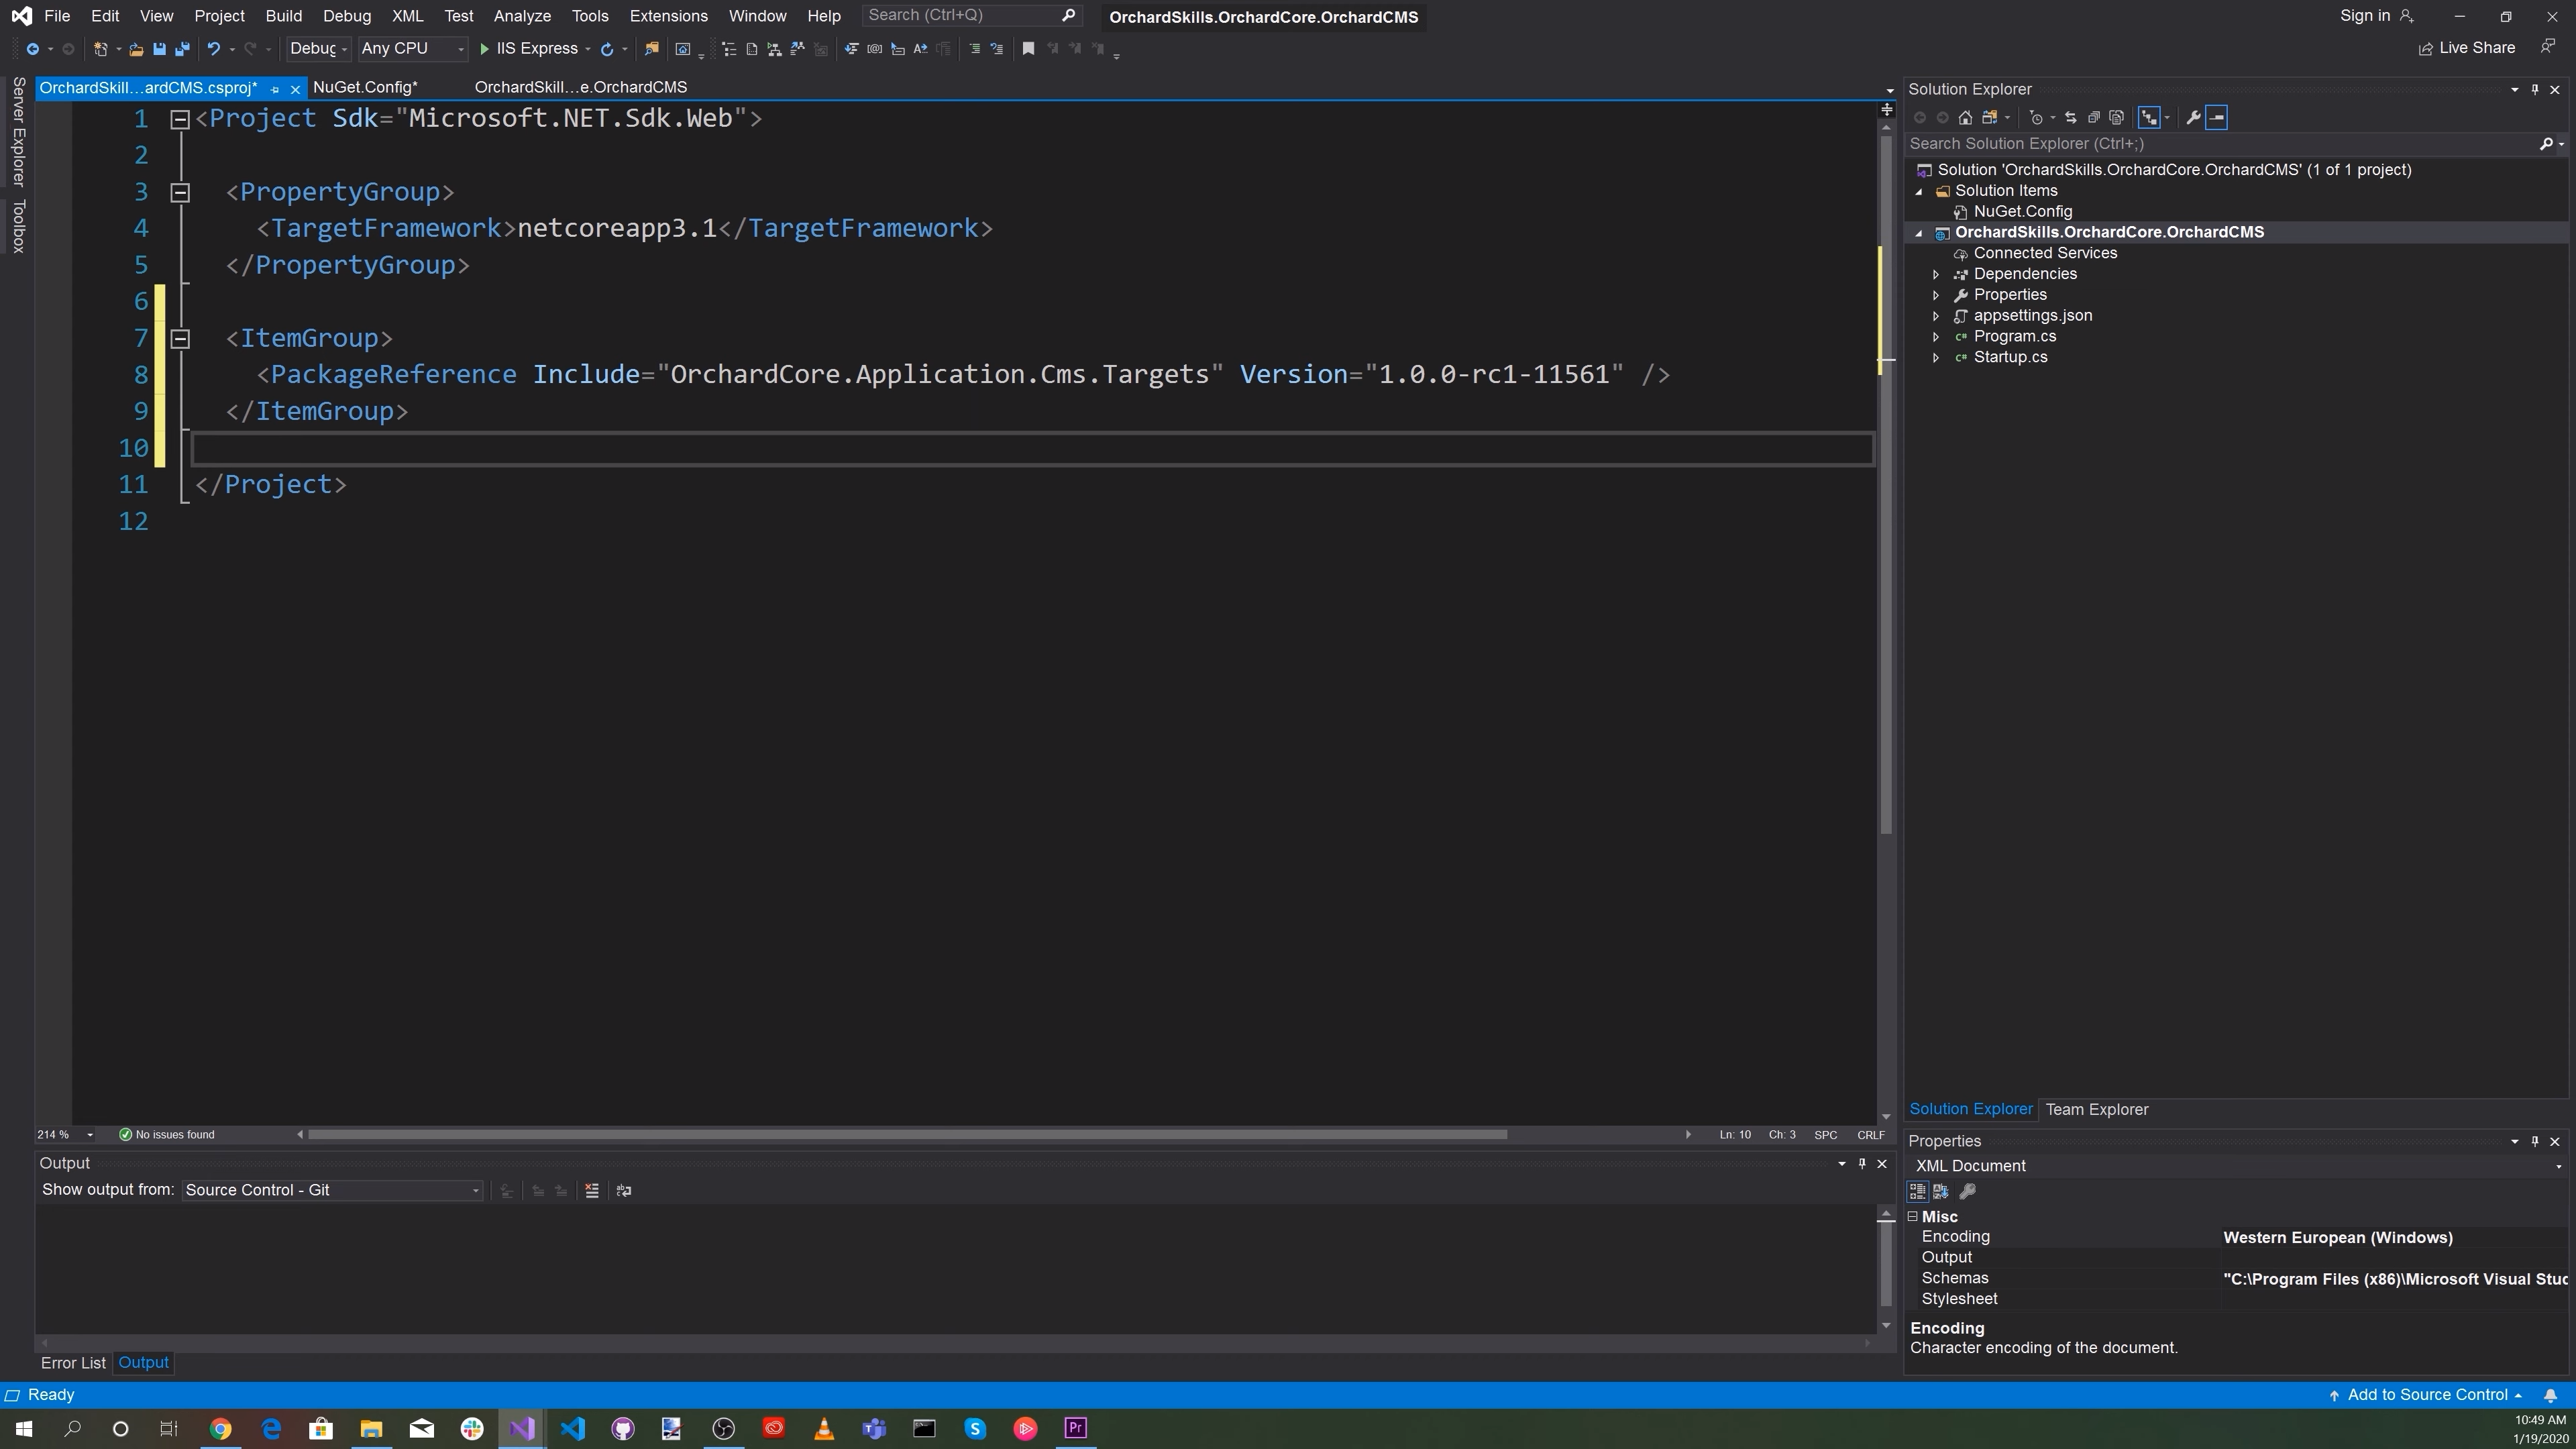2576x1449 pixels.
Task: Click the New Project toolbar icon
Action: 100,49
